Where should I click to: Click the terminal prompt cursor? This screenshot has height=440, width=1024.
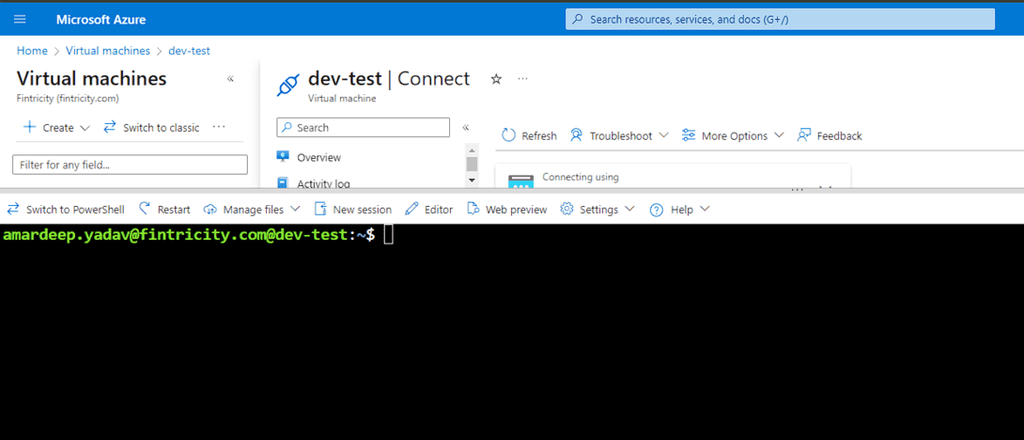(x=389, y=235)
